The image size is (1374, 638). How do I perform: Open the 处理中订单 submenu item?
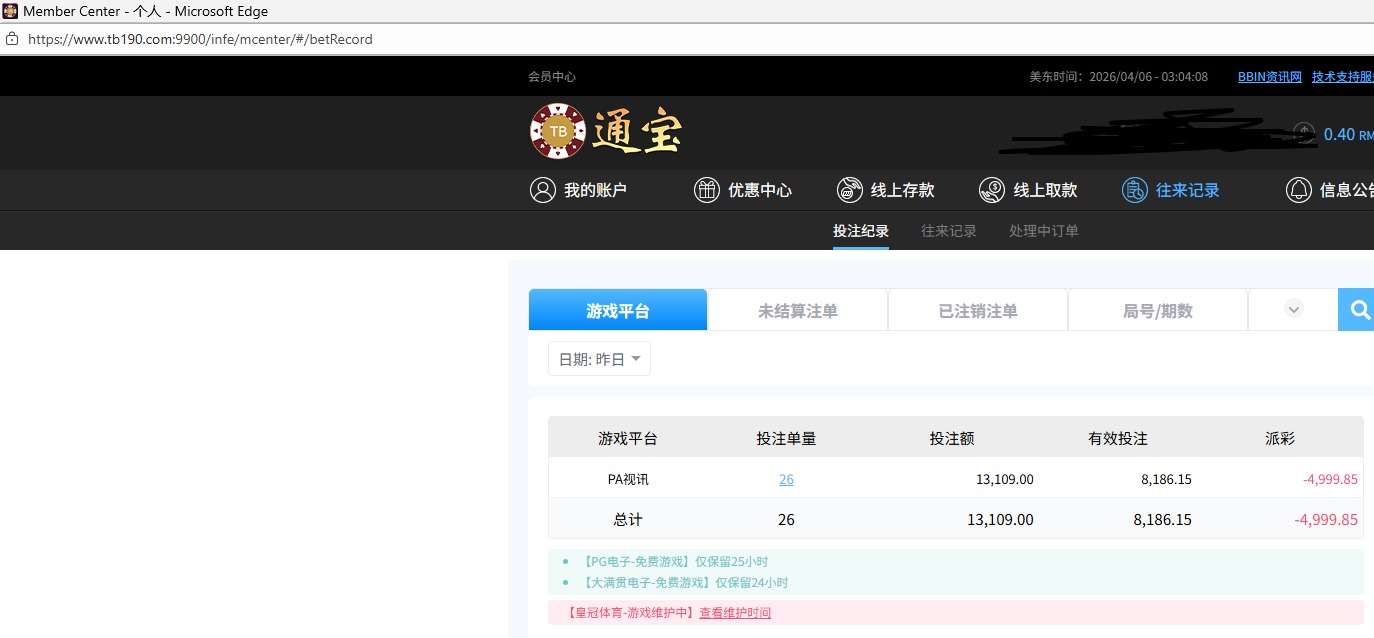coord(1043,231)
